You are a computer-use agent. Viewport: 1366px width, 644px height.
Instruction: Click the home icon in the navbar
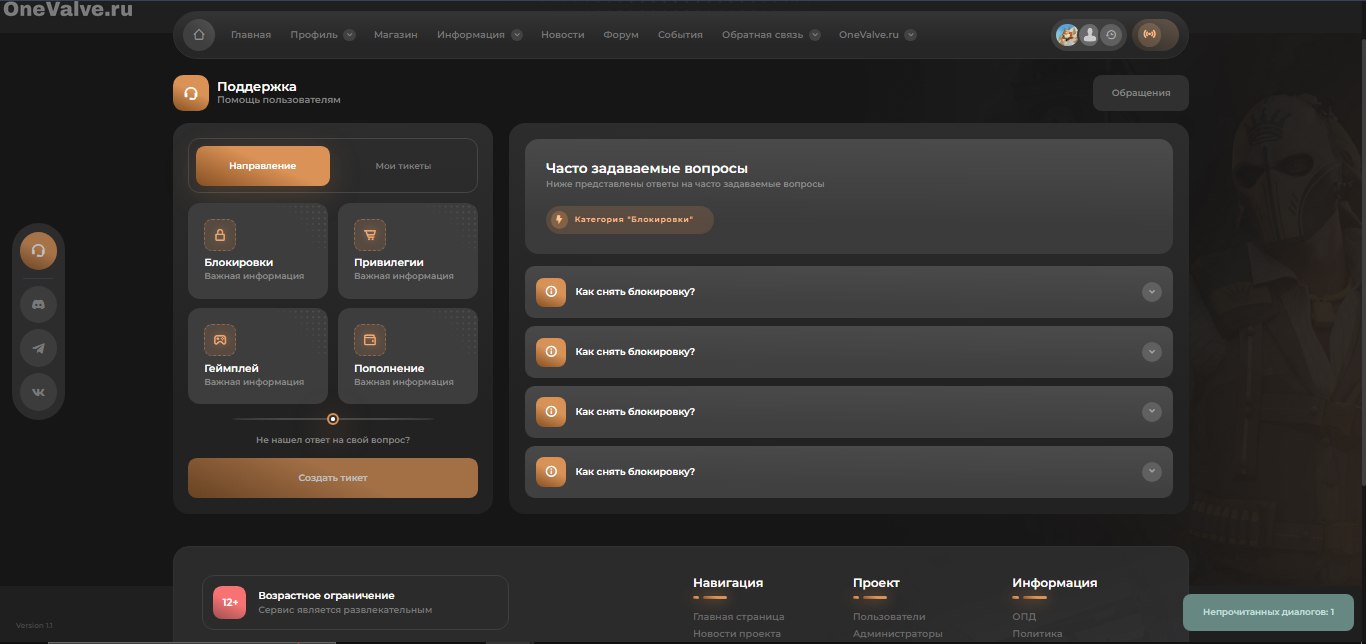199,35
